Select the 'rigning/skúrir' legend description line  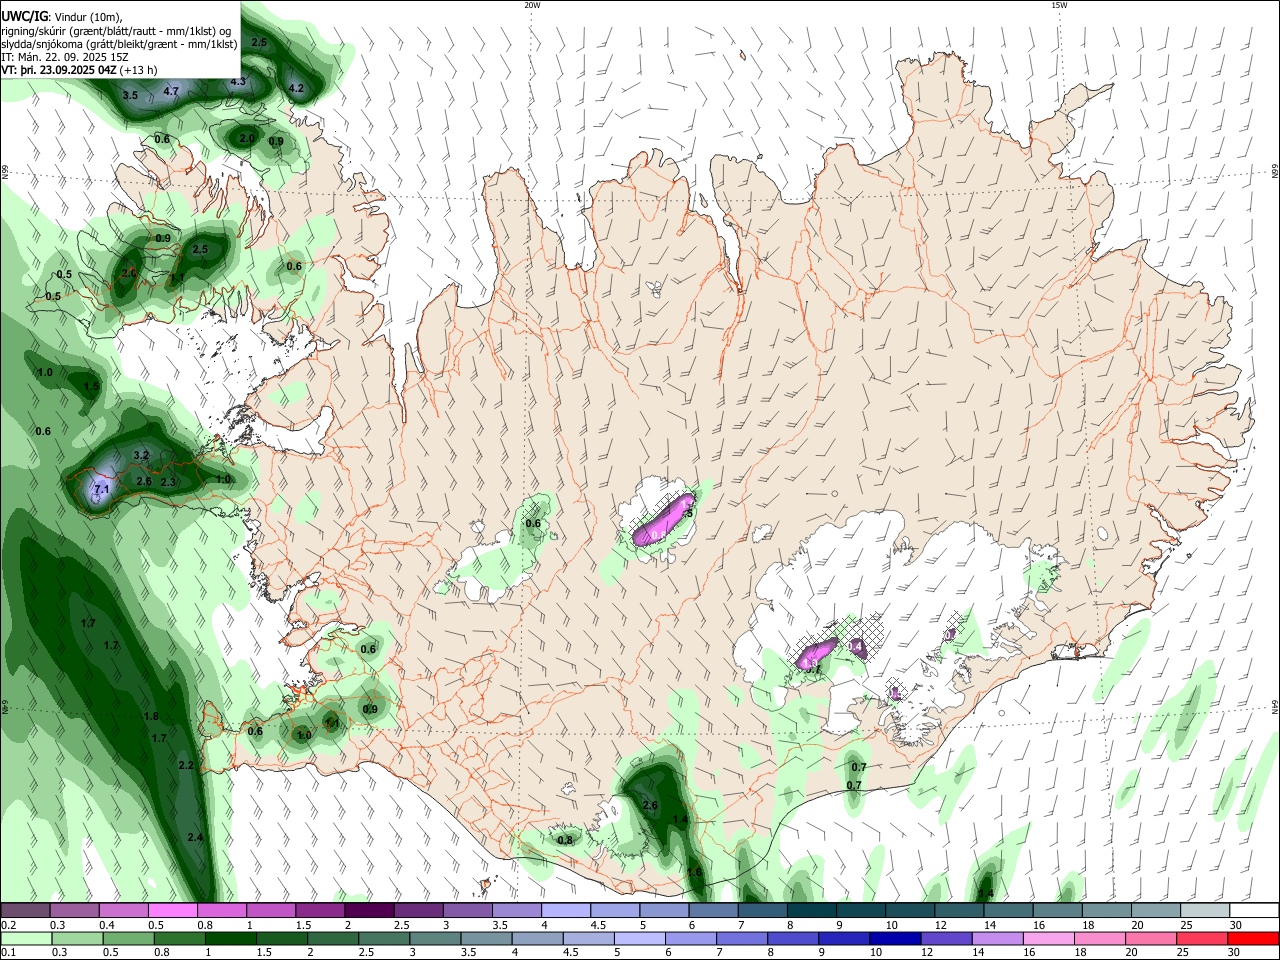point(115,31)
